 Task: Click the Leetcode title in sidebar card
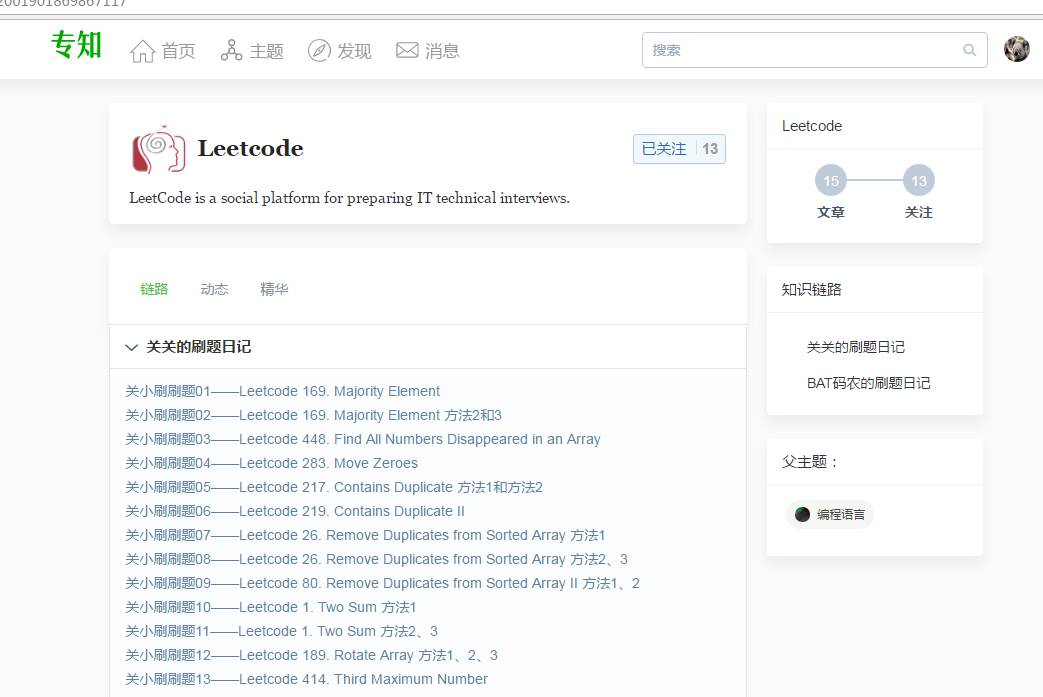pos(812,126)
